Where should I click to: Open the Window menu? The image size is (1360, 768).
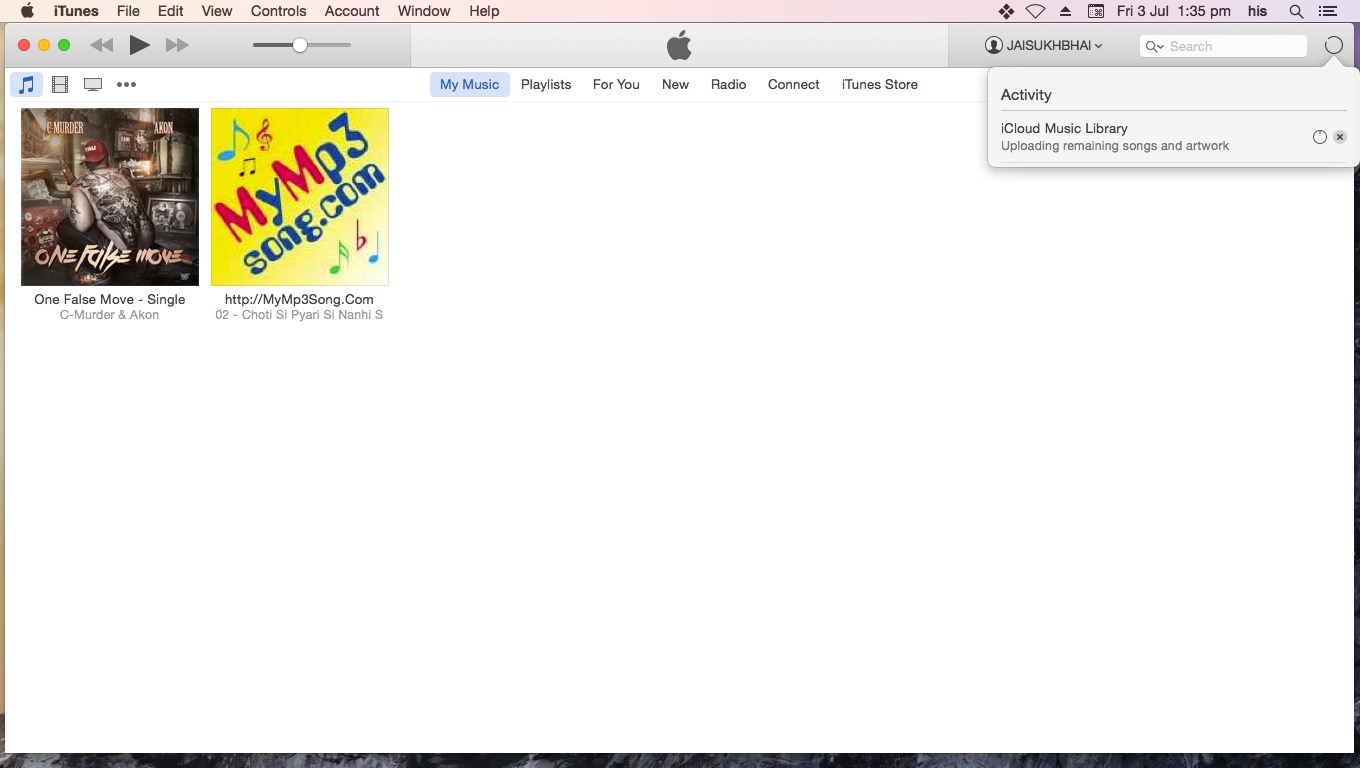click(x=424, y=11)
